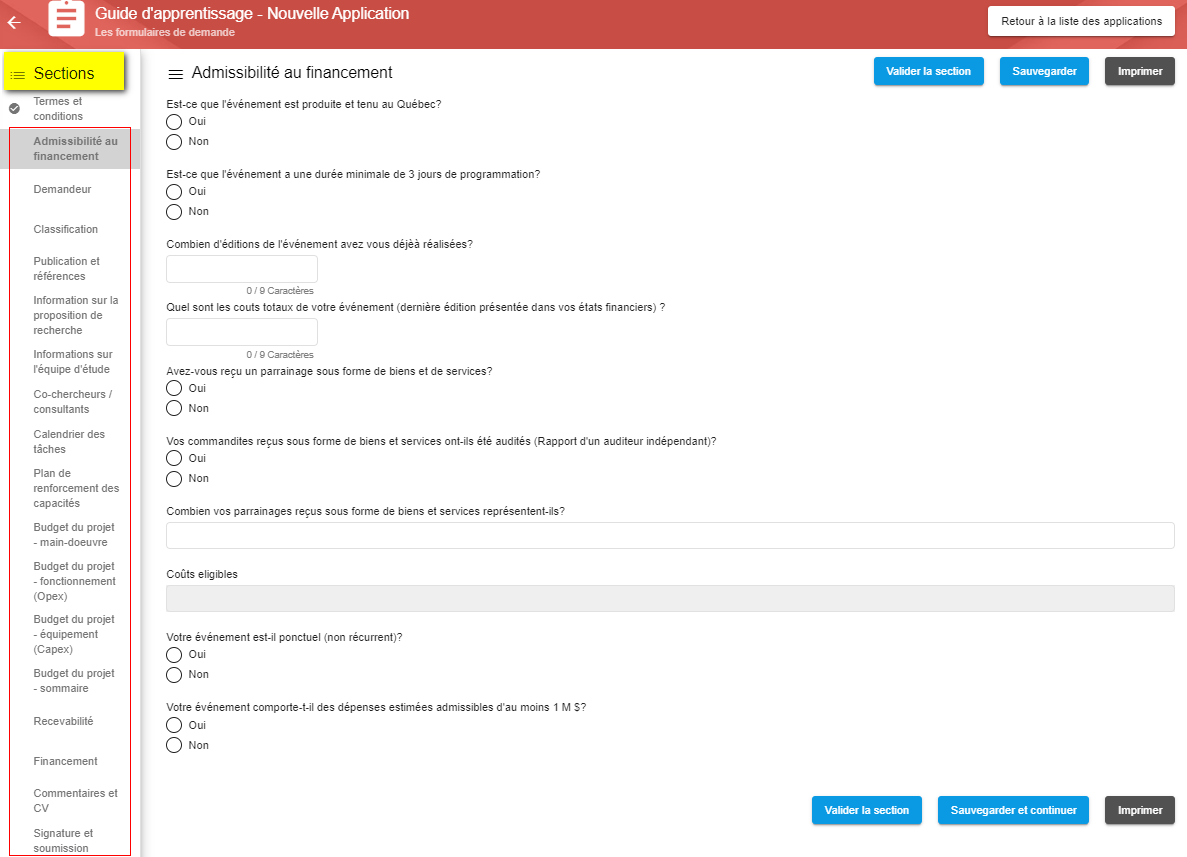This screenshot has width=1187, height=857.
Task: Open Publication et références section
Action: point(67,269)
